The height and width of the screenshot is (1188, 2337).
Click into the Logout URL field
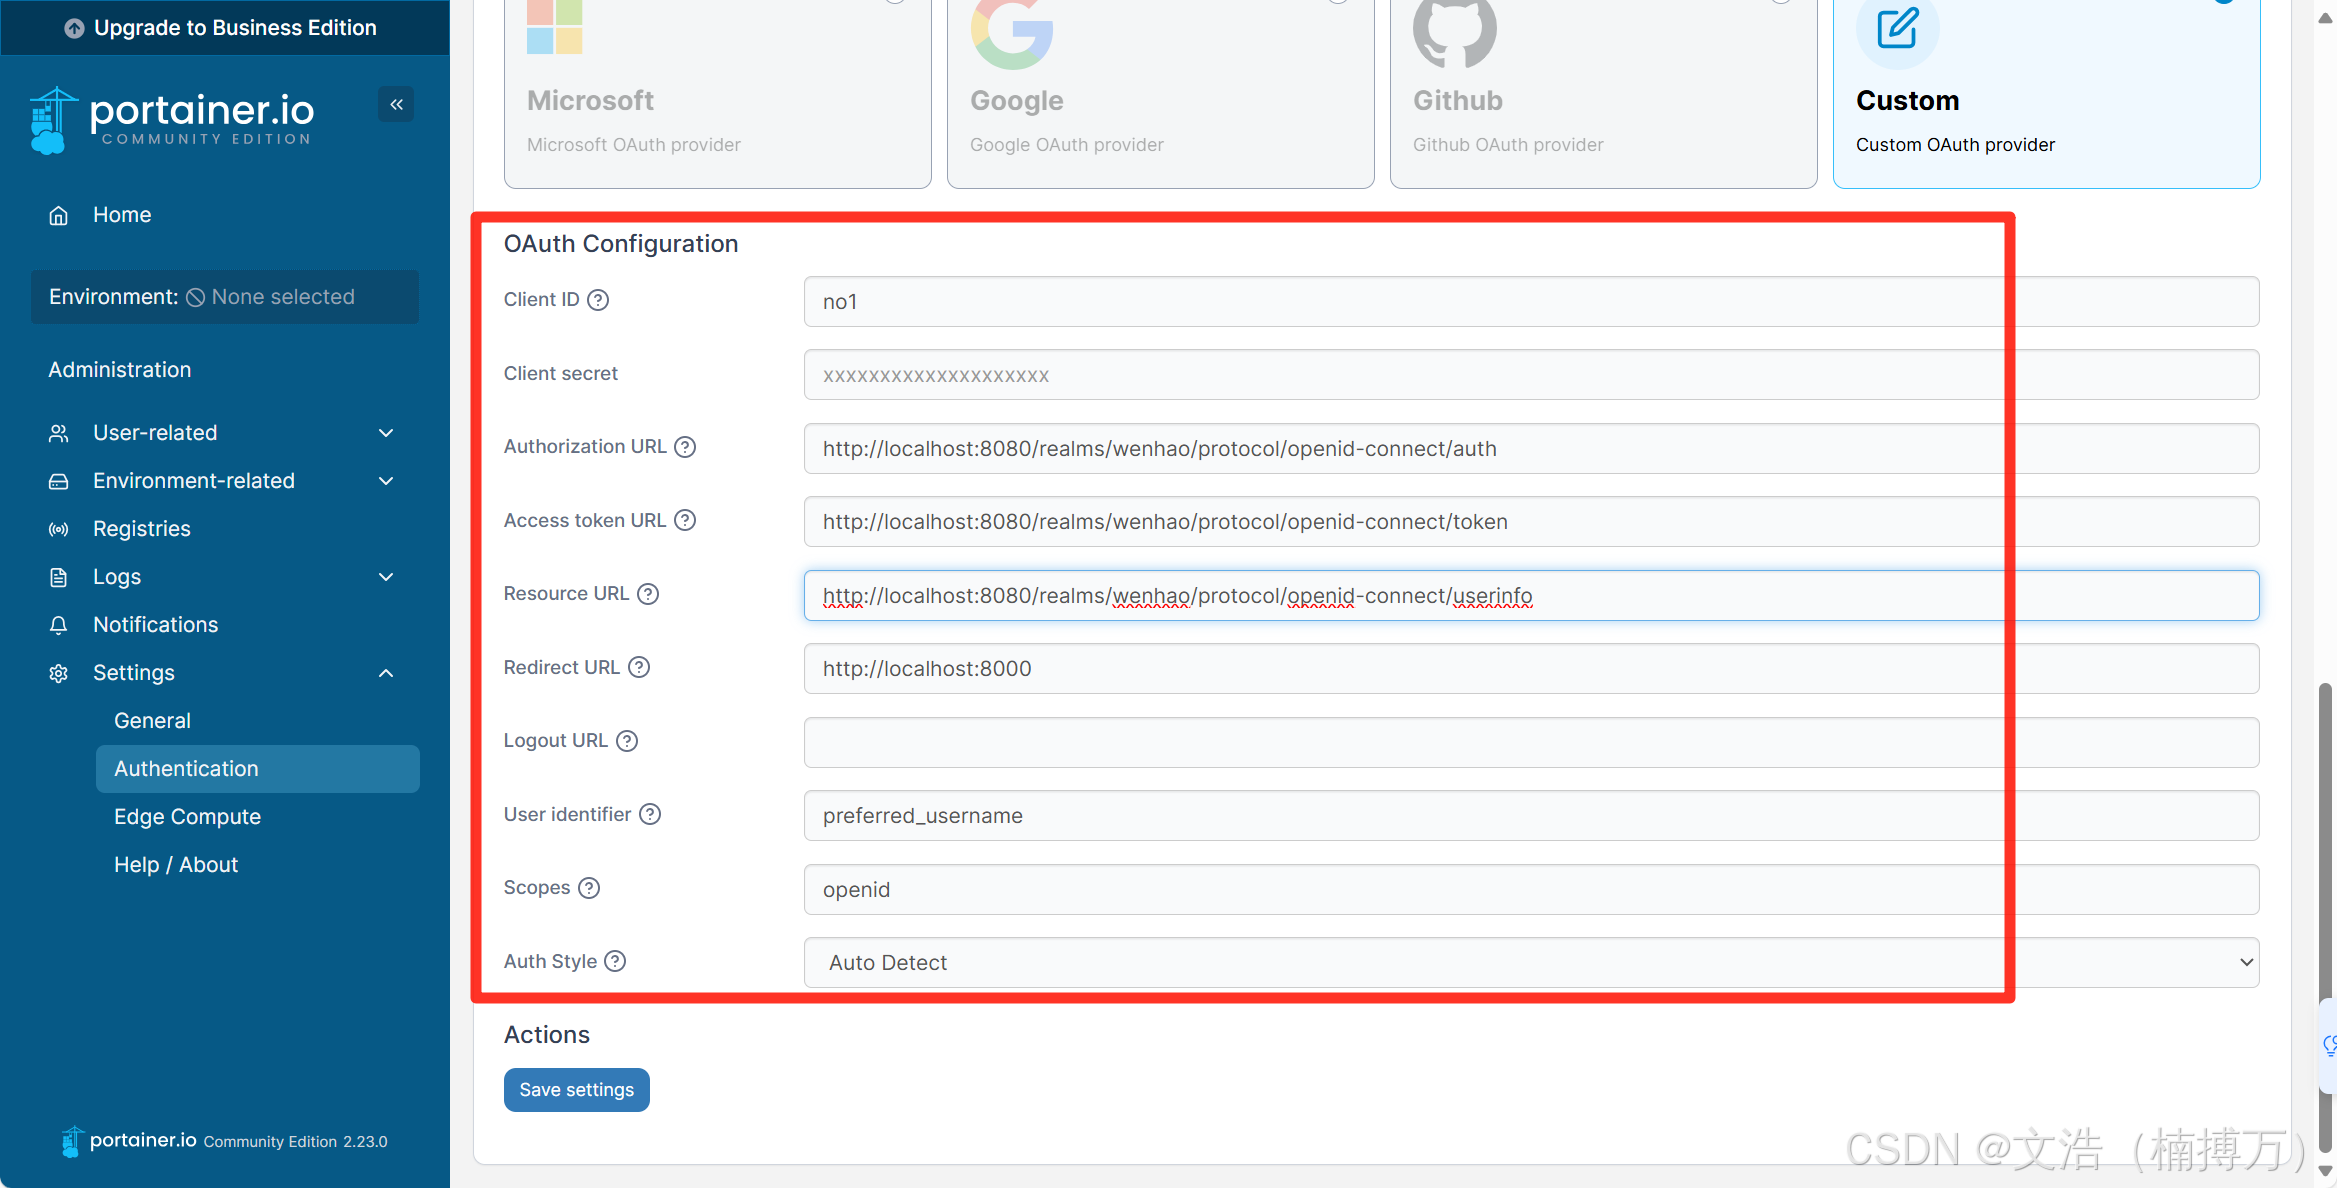coord(1530,742)
